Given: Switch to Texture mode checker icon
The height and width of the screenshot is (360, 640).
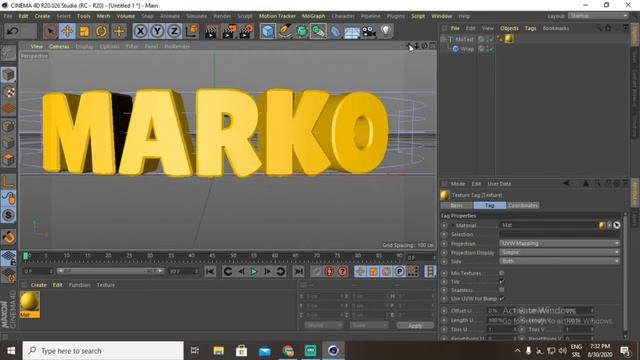Looking at the screenshot, I should (x=9, y=92).
